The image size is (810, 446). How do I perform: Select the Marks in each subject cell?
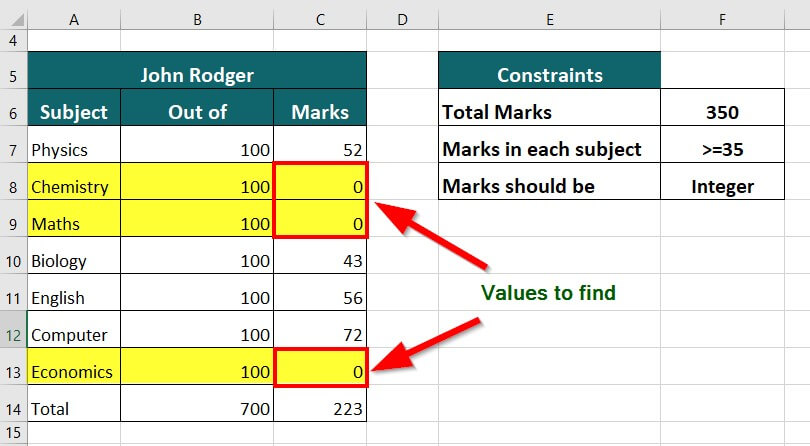click(x=549, y=144)
